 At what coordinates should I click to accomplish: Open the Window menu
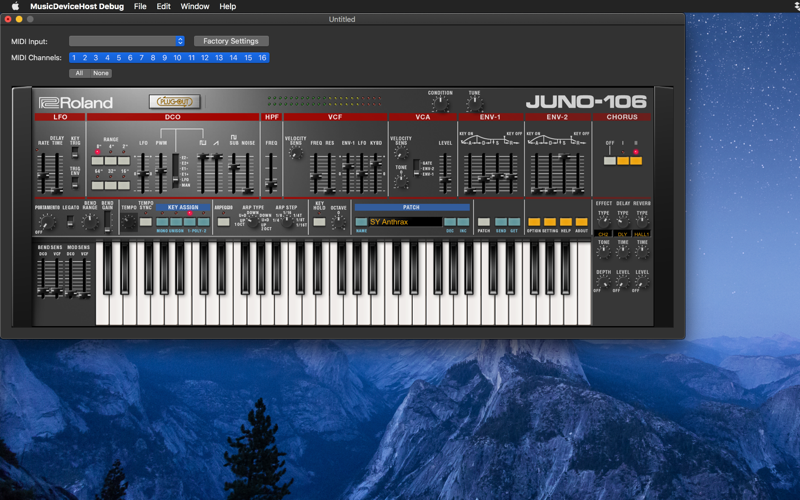[195, 6]
